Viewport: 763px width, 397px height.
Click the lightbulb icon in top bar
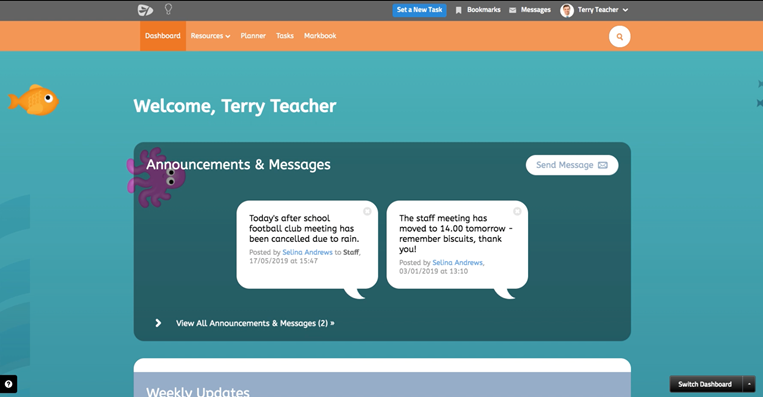(168, 9)
